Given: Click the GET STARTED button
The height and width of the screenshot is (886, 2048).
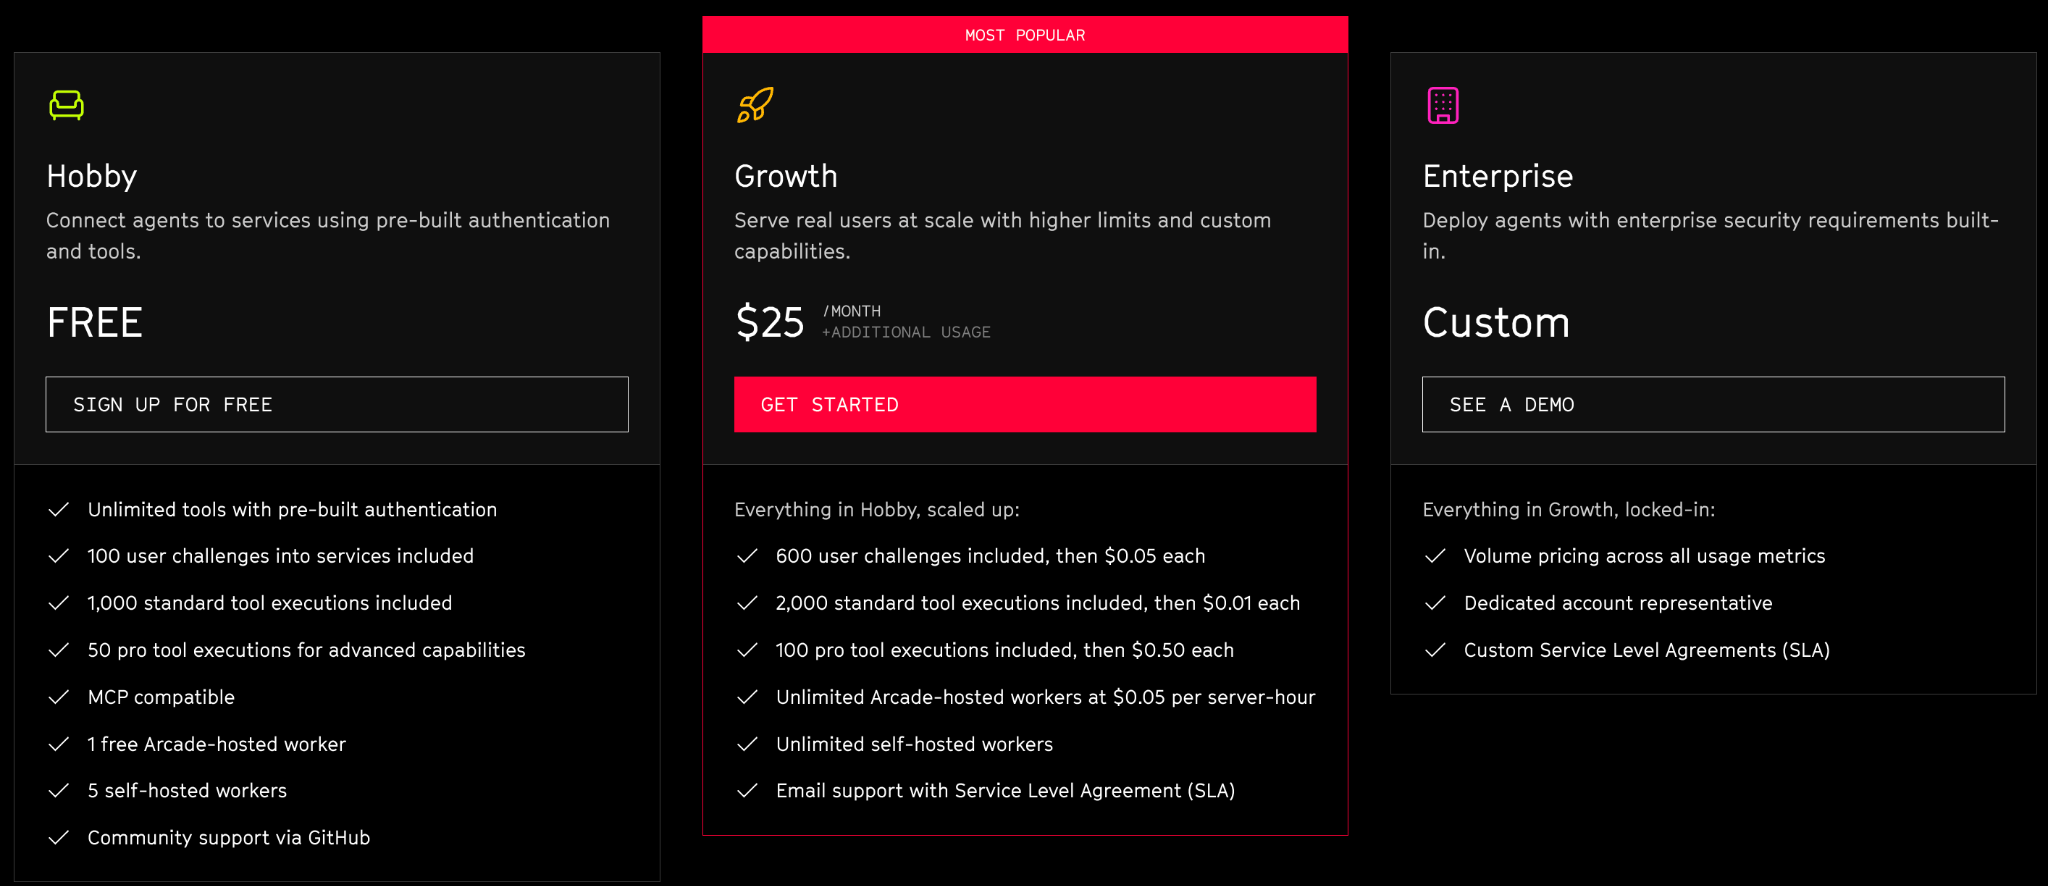Looking at the screenshot, I should click(1024, 404).
